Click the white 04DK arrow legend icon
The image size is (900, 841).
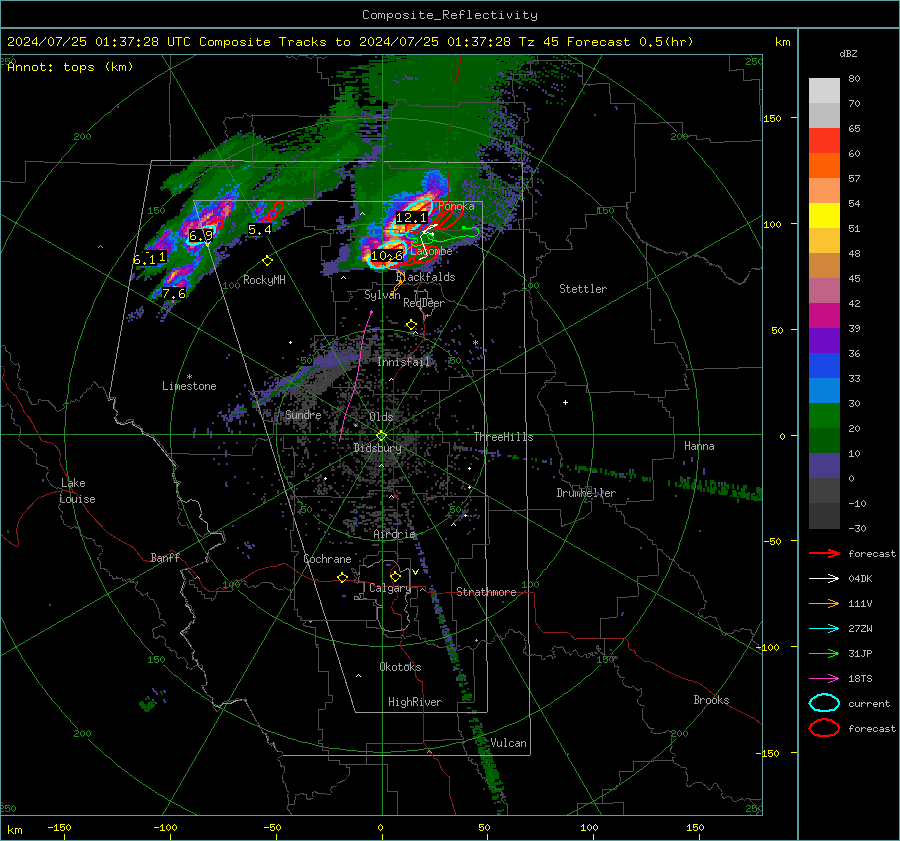click(824, 579)
